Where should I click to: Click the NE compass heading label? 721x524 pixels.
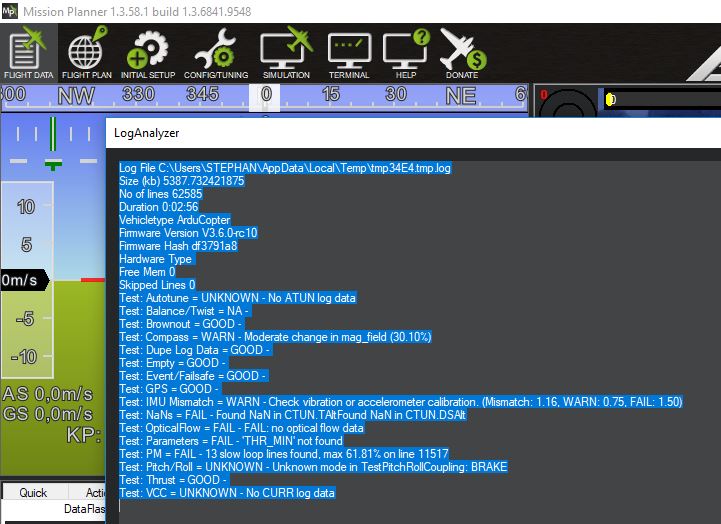(461, 96)
